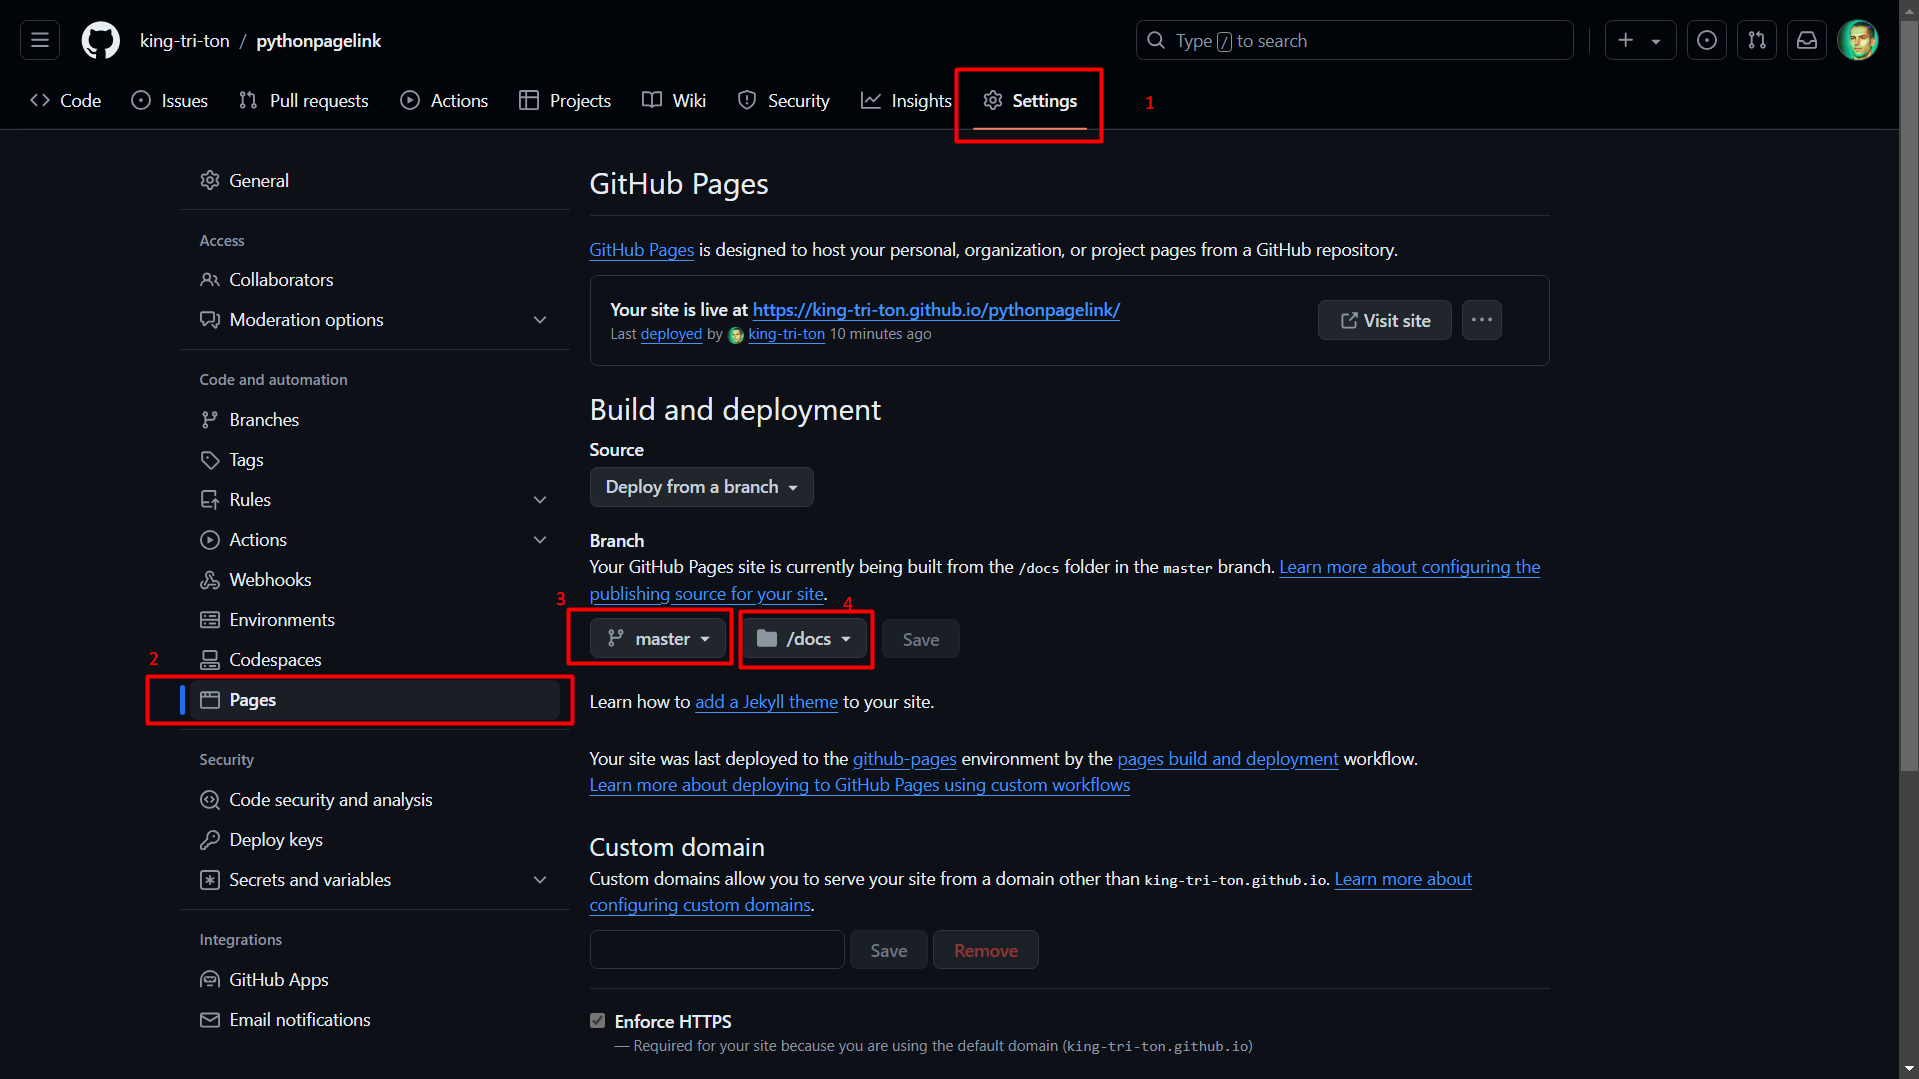Click the sidebar Actions play icon

point(209,540)
